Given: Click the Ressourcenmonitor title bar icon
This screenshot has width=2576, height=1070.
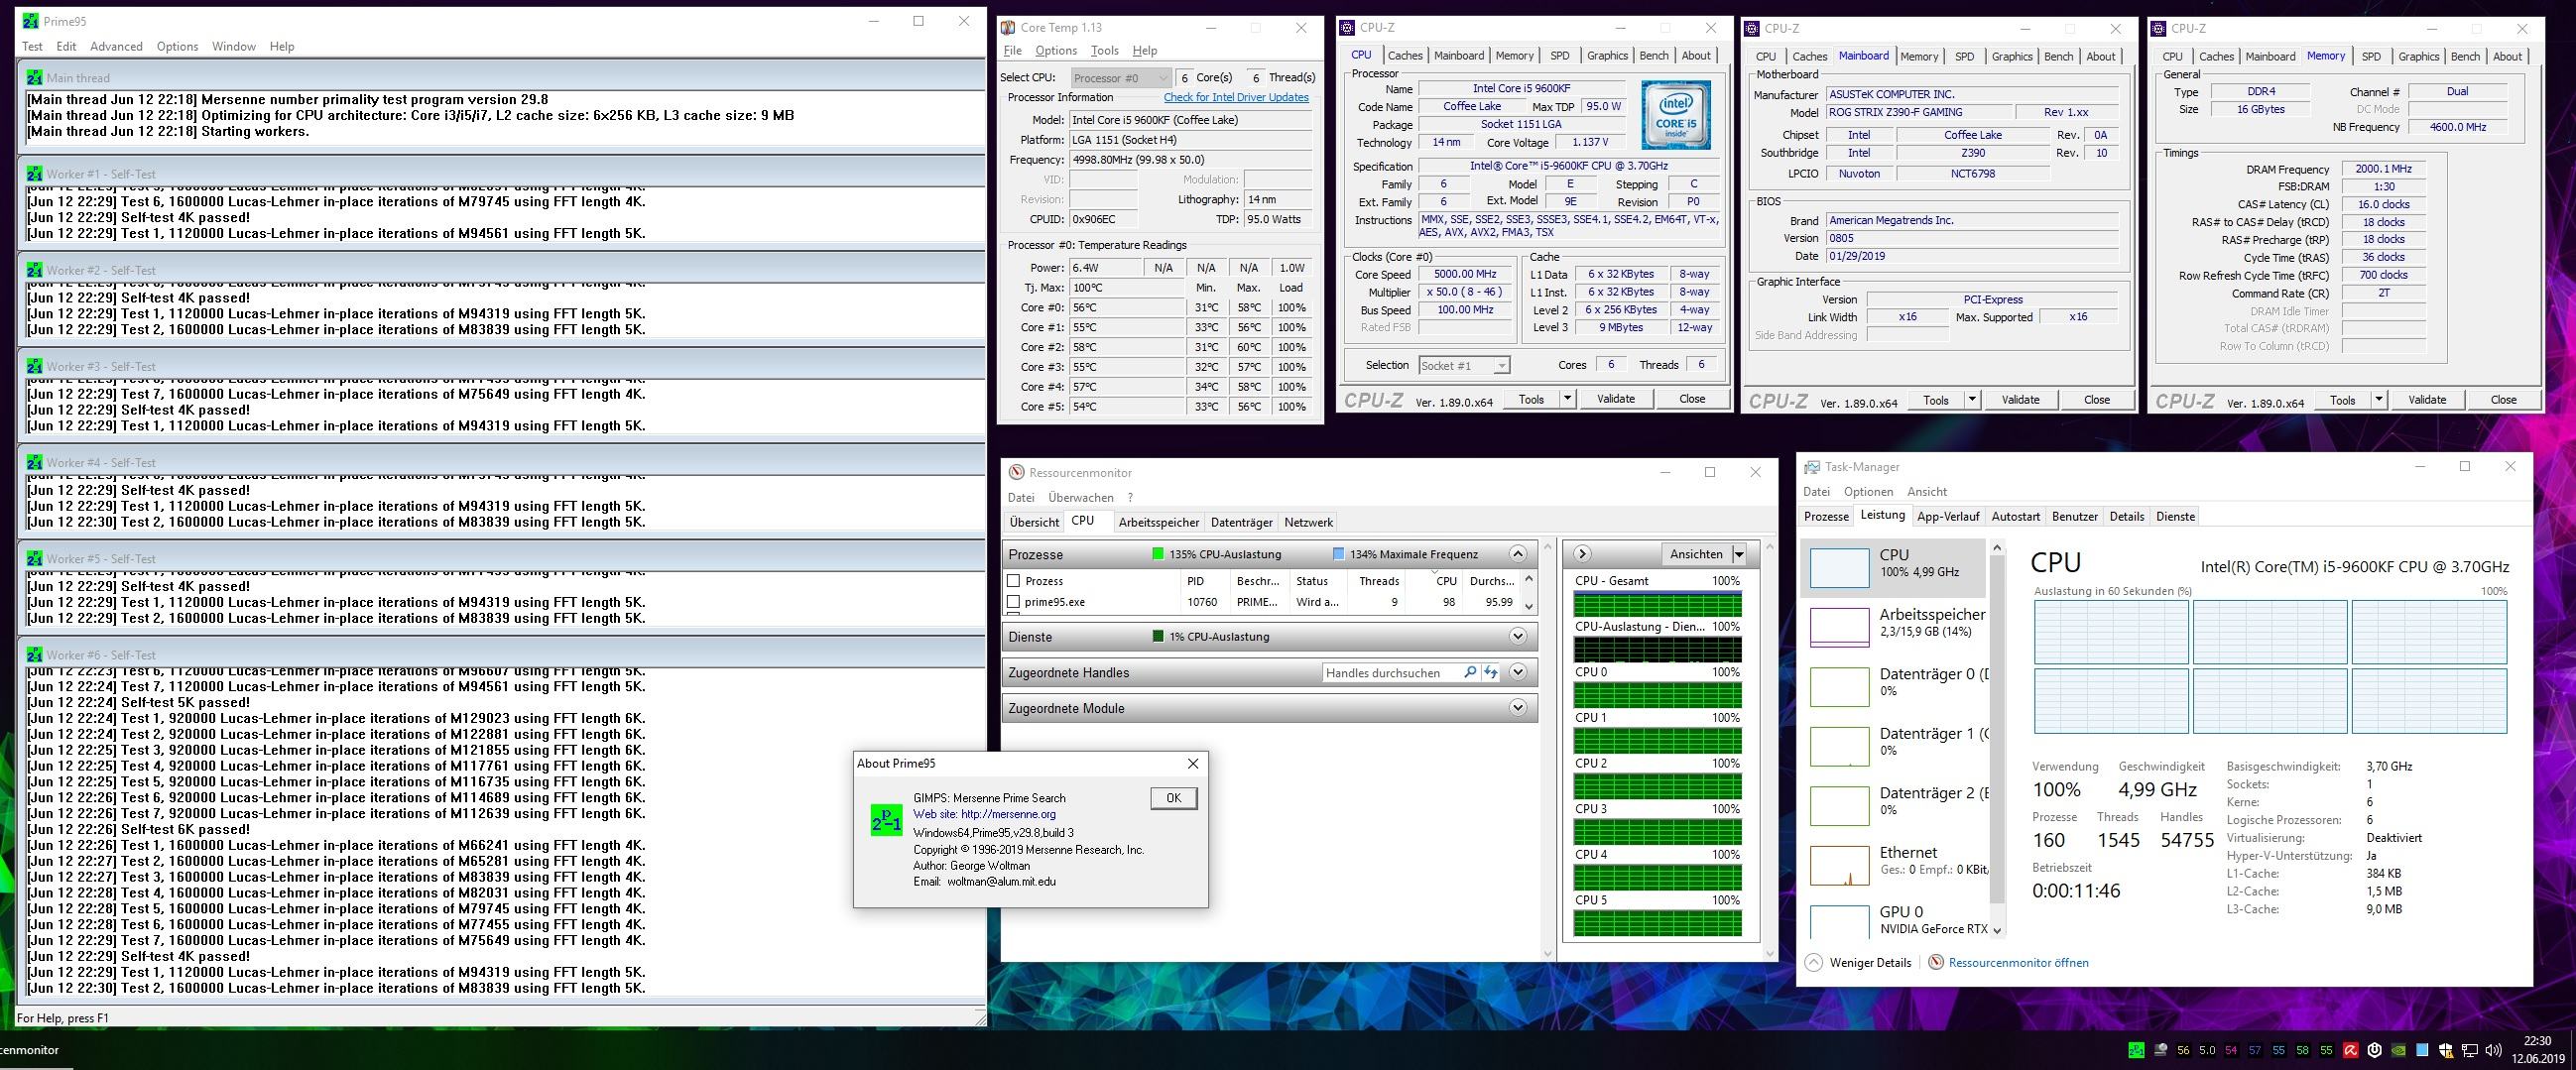Looking at the screenshot, I should tap(1017, 473).
